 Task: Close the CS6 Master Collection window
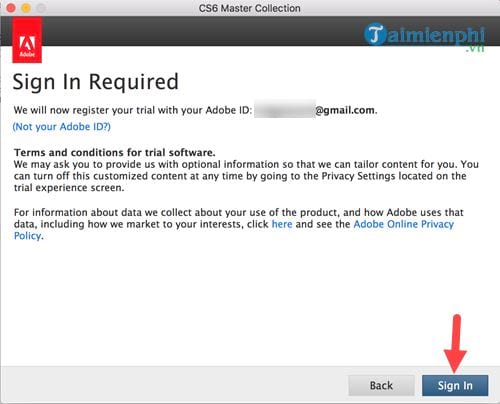[x=11, y=8]
